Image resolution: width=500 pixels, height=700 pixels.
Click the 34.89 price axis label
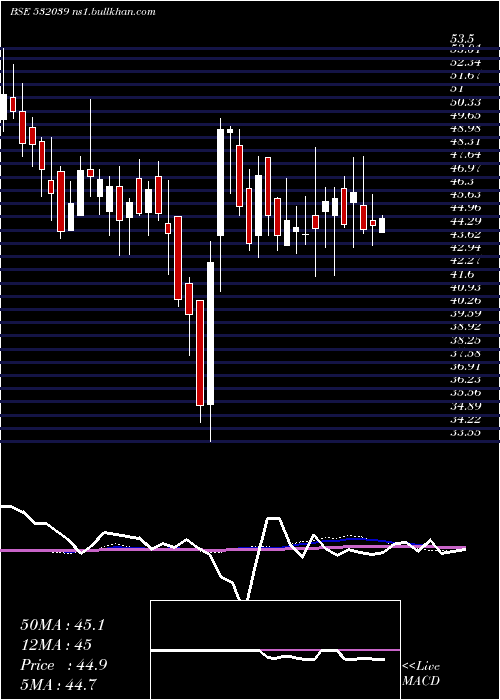click(466, 406)
